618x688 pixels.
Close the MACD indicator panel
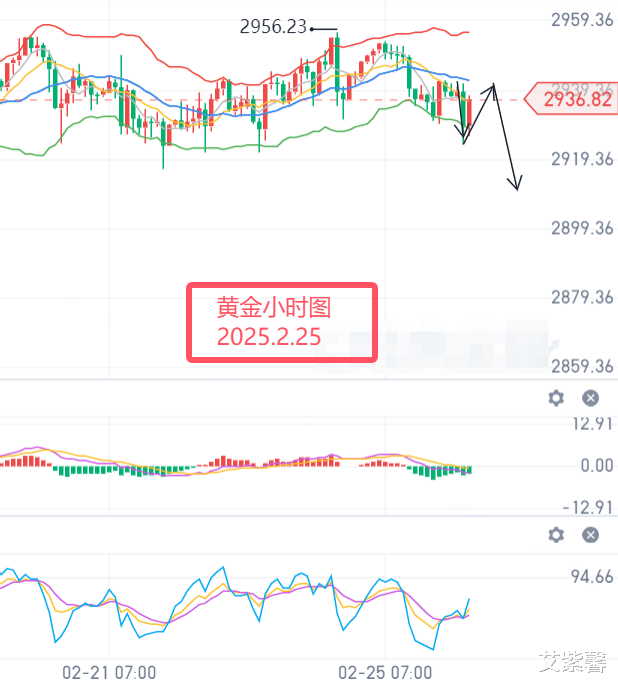(590, 398)
